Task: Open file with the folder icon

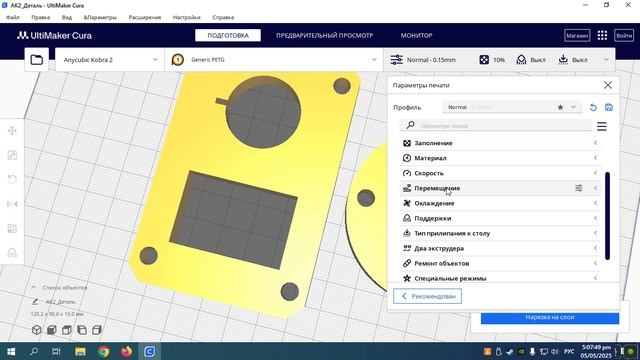Action: [x=37, y=60]
